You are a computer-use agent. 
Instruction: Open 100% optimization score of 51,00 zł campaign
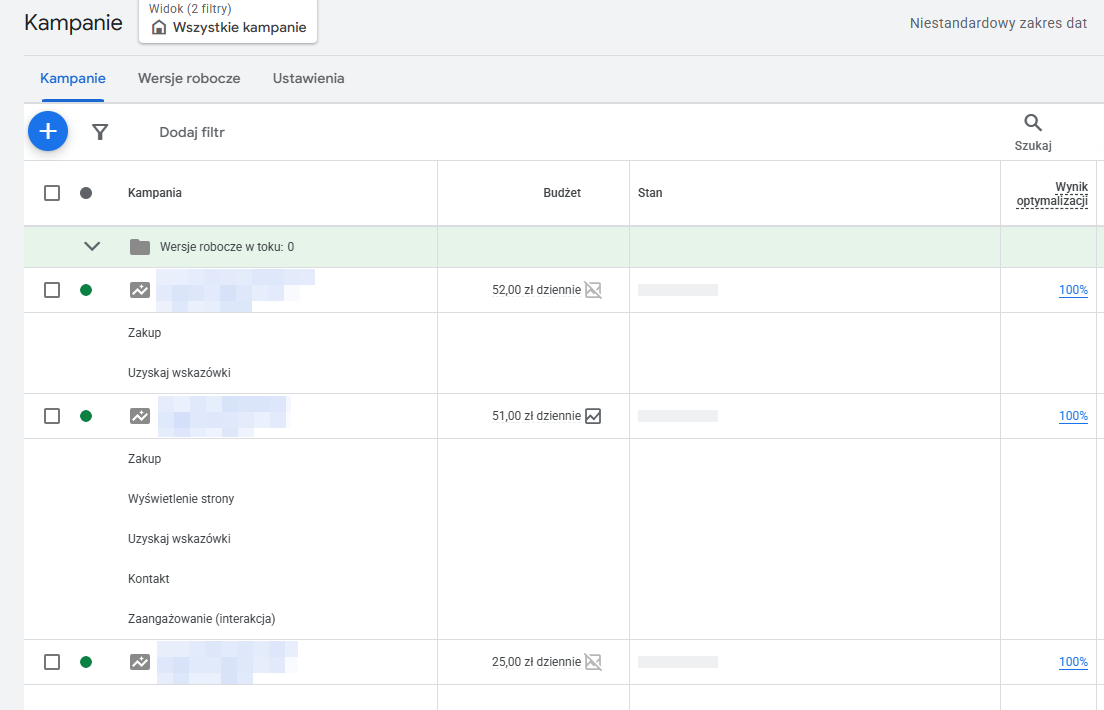click(x=1073, y=416)
